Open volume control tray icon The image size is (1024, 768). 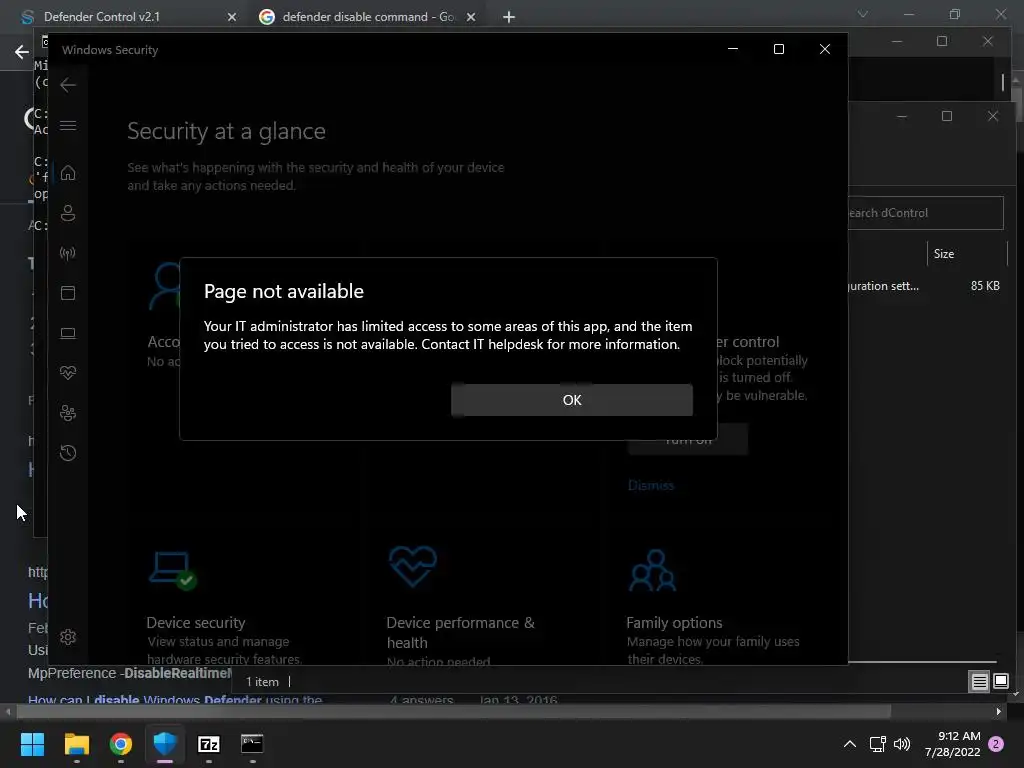[x=902, y=744]
